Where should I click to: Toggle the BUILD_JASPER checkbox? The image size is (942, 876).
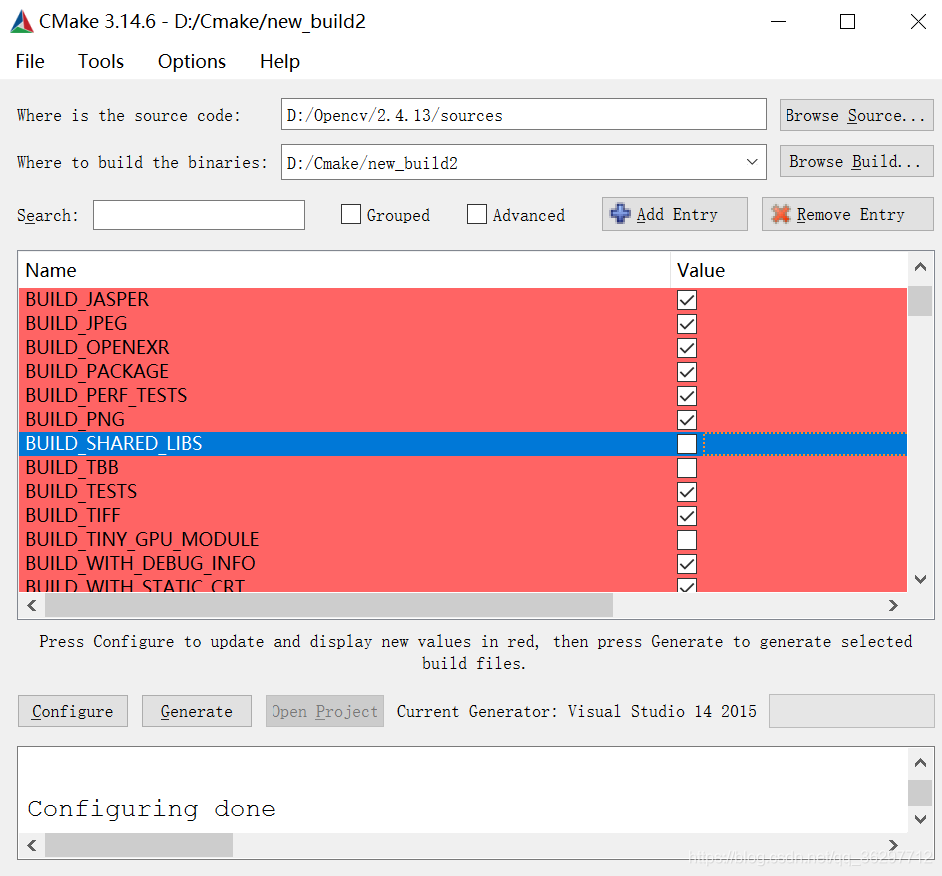(687, 300)
